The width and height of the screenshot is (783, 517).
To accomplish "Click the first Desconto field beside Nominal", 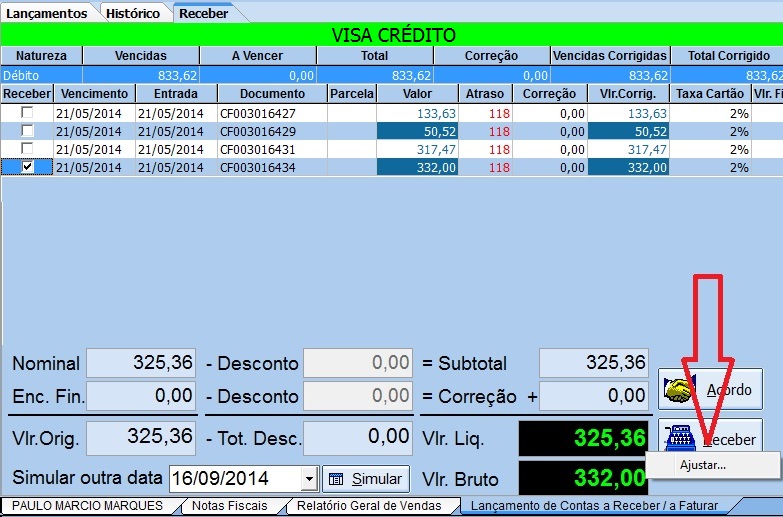I will click(358, 363).
